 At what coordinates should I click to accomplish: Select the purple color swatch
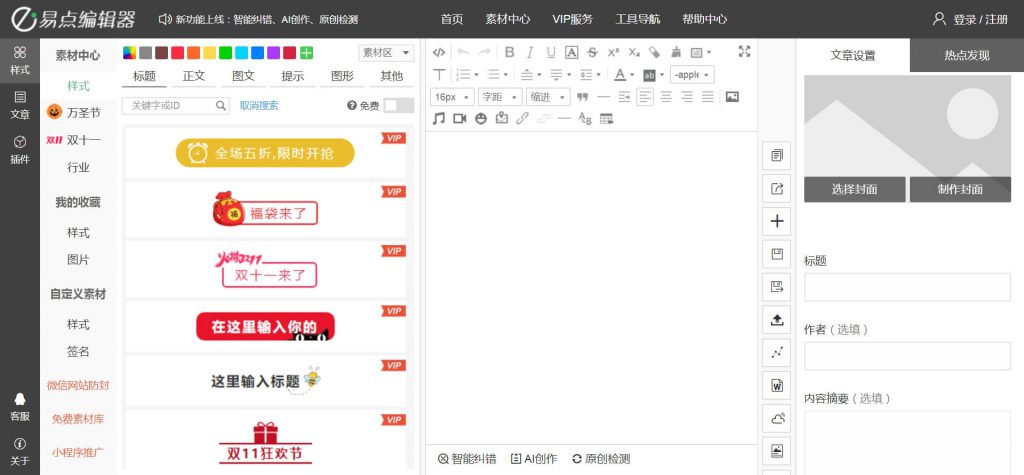(274, 53)
